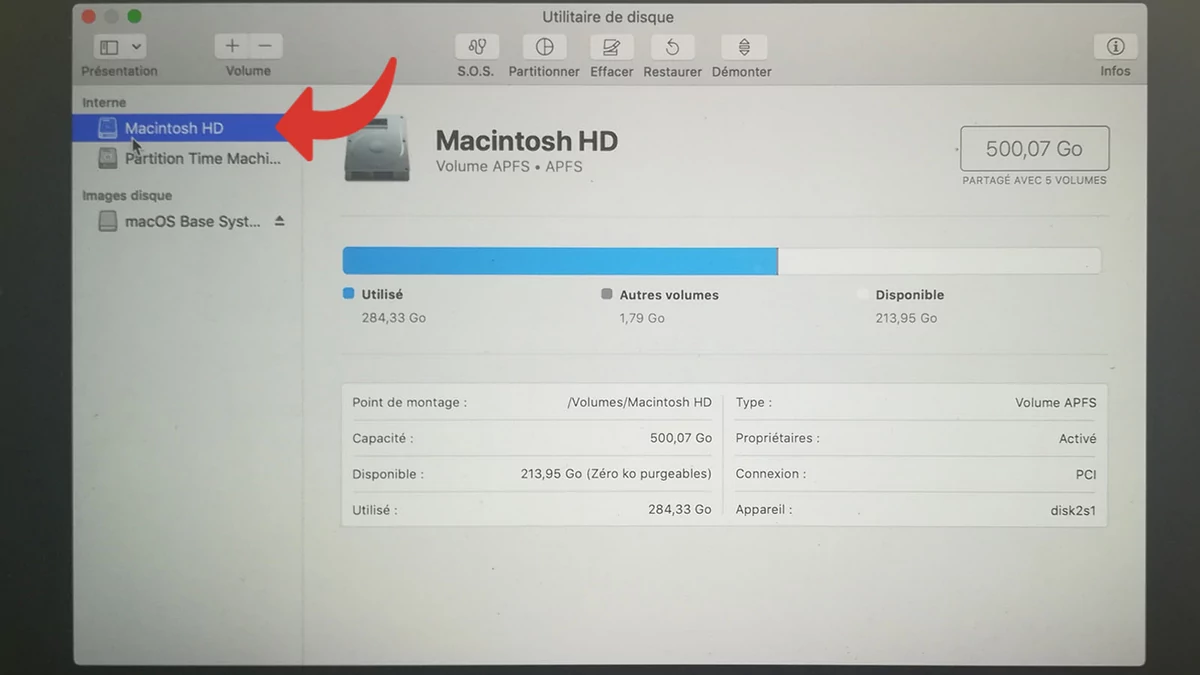
Task: Remove a volume with the minus button
Action: (265, 46)
